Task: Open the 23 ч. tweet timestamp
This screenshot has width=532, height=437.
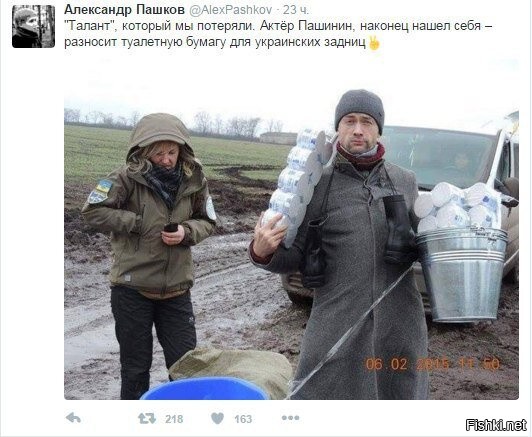Action: pos(296,10)
